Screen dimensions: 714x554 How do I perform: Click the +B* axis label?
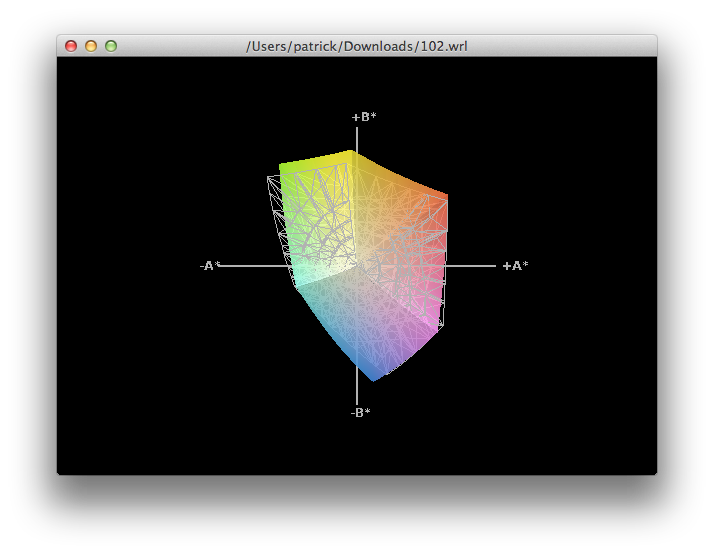364,117
